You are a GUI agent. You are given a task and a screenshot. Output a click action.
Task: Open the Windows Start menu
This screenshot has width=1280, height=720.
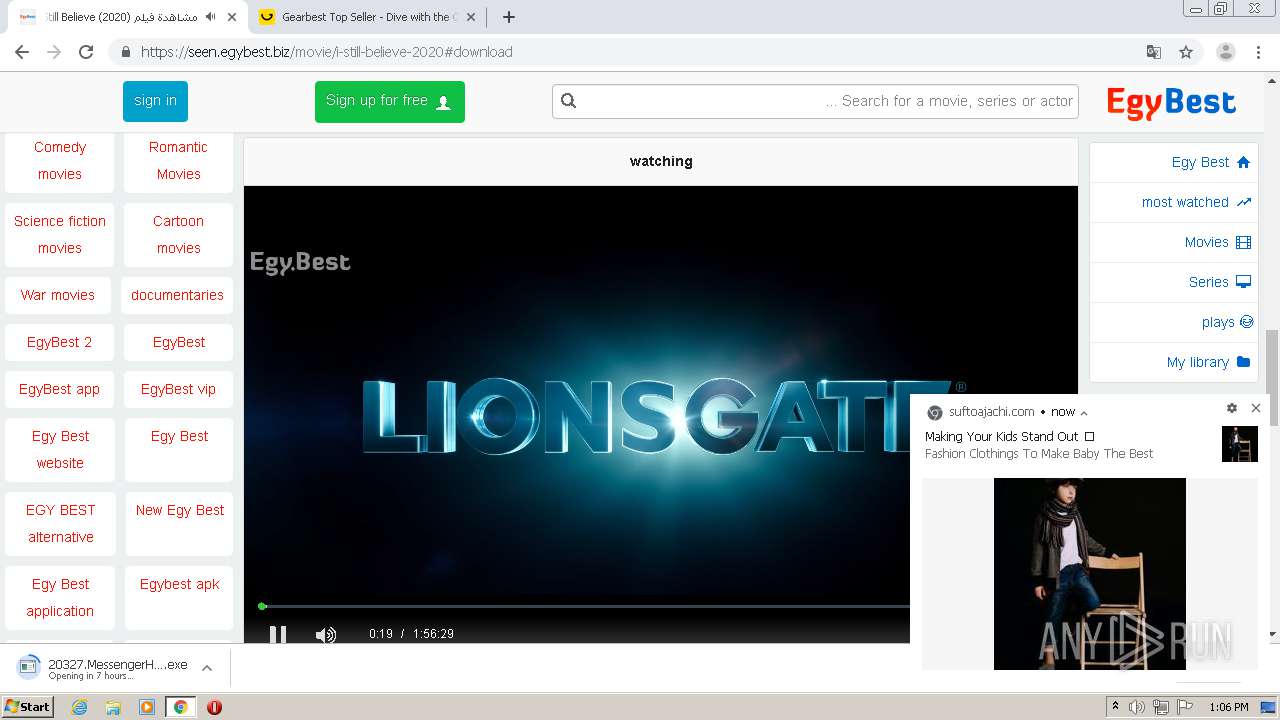coord(28,706)
